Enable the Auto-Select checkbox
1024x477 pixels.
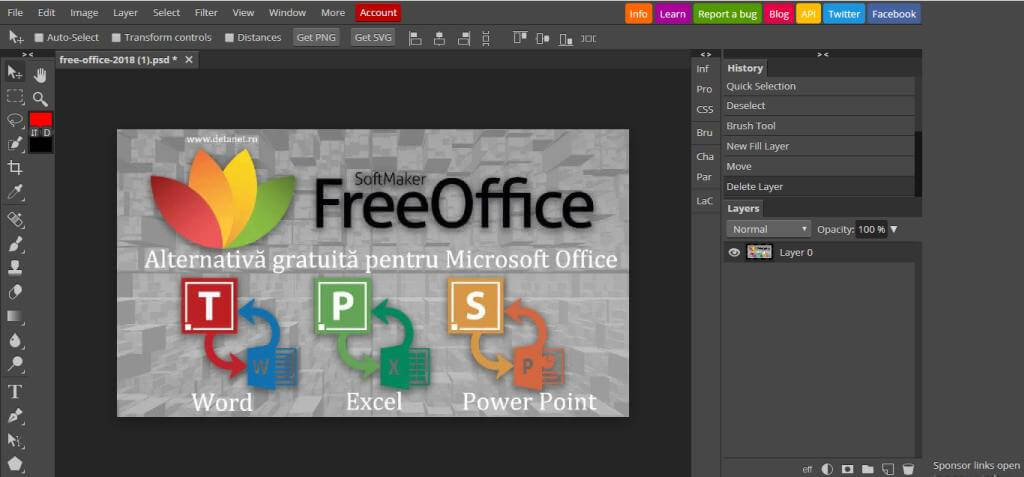39,38
